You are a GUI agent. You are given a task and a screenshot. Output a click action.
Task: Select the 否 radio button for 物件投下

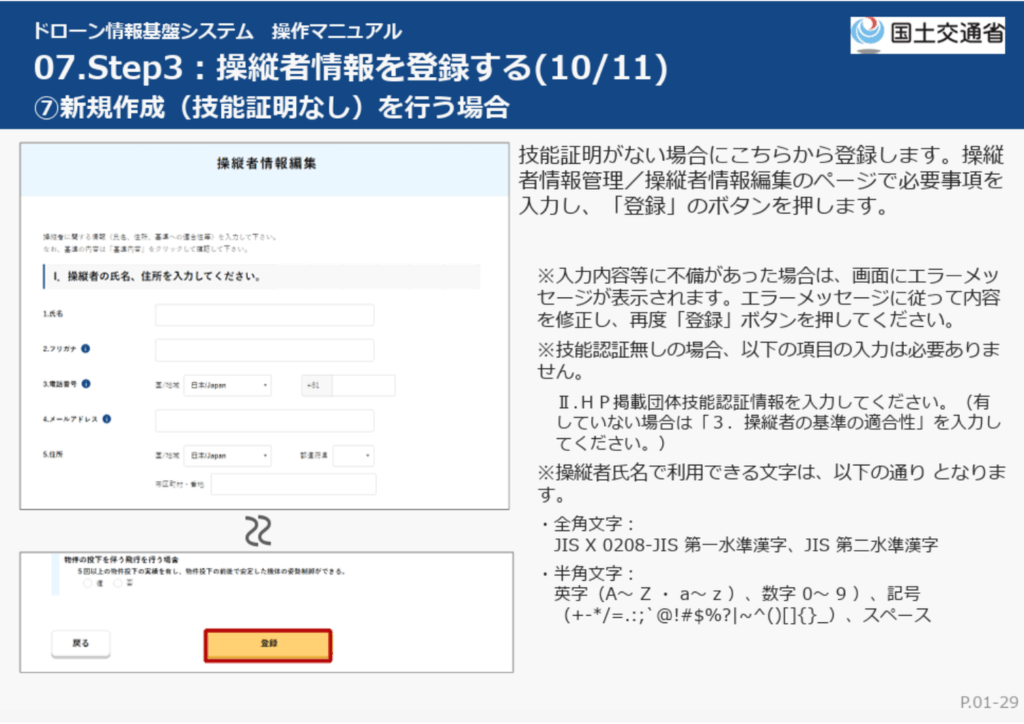117,582
